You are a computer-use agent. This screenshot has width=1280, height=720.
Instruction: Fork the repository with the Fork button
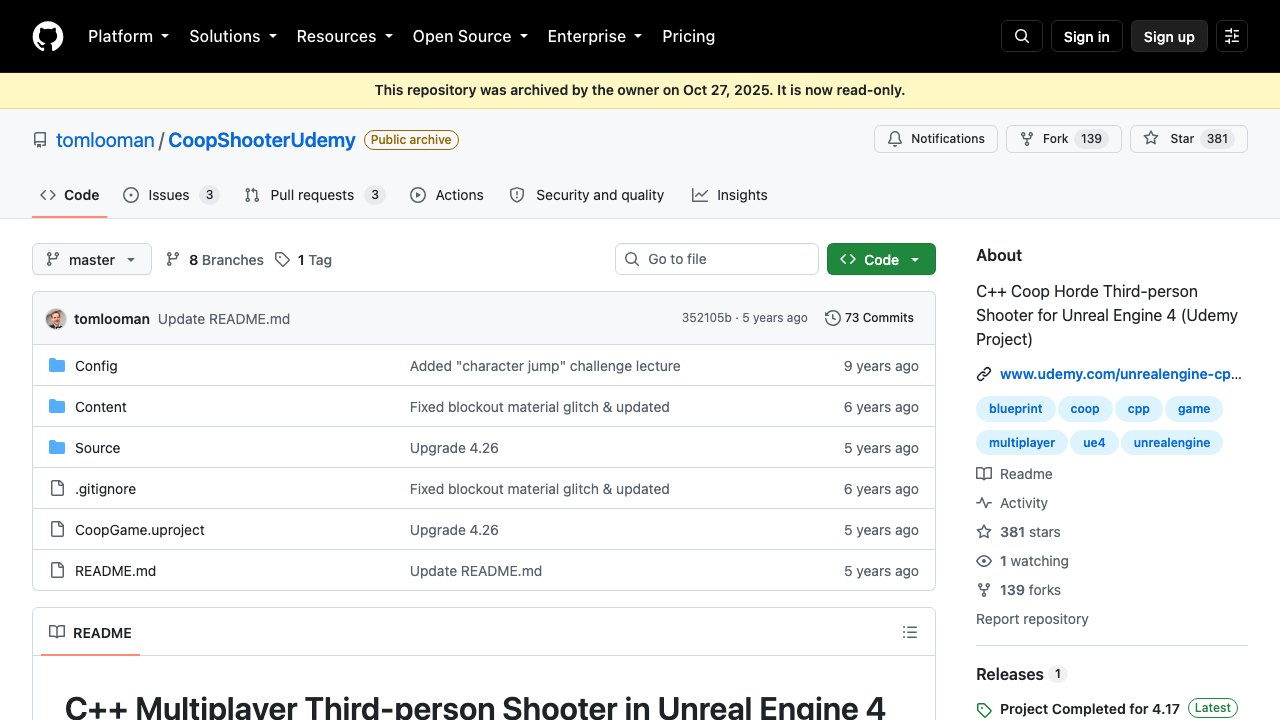(x=1064, y=139)
